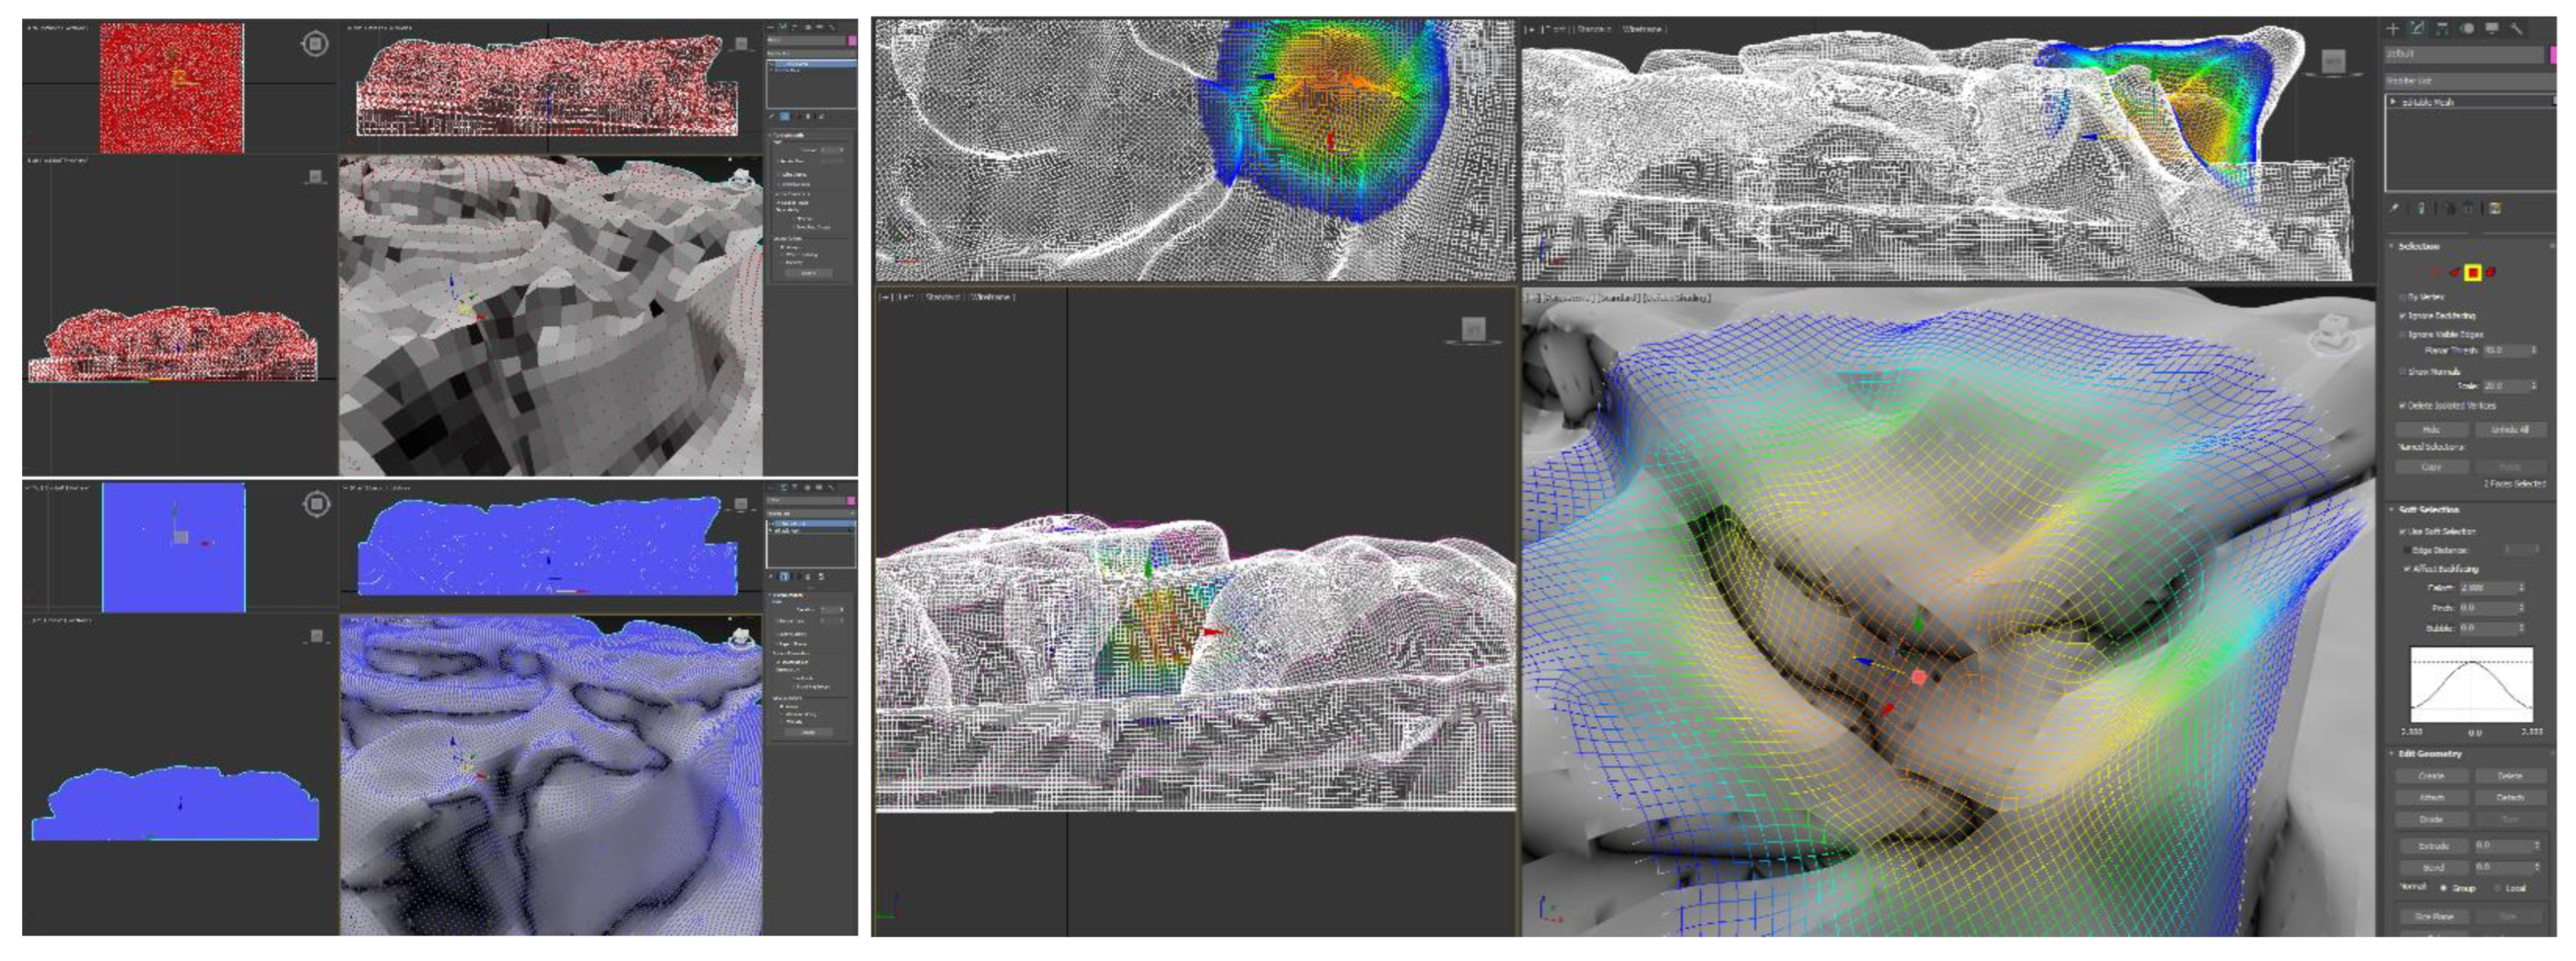Select the Local normal radio button
The image size is (2576, 961).
pos(2497,888)
